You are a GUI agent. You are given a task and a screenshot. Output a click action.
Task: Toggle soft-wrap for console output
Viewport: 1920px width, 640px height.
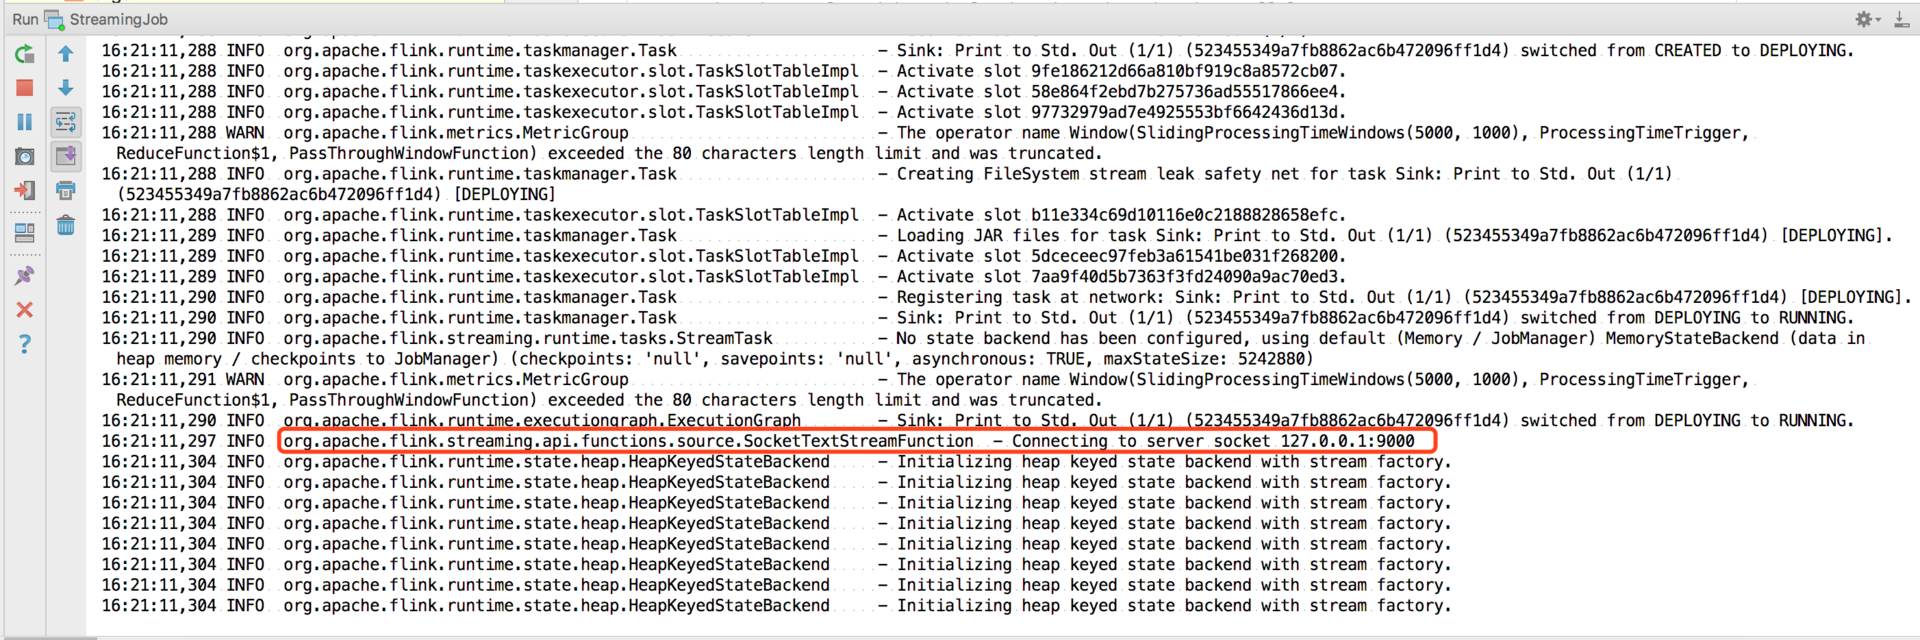[x=66, y=122]
